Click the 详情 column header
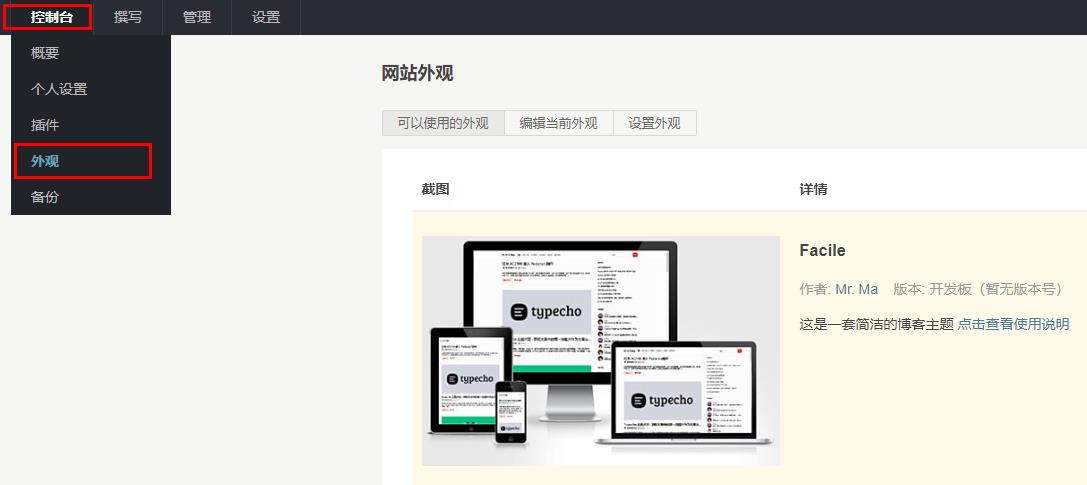 [813, 189]
